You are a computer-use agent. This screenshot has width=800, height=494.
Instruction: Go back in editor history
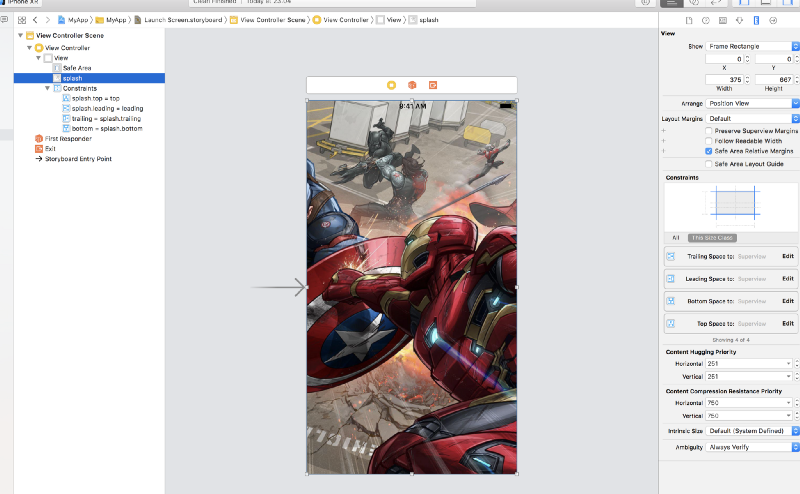pyautogui.click(x=35, y=20)
